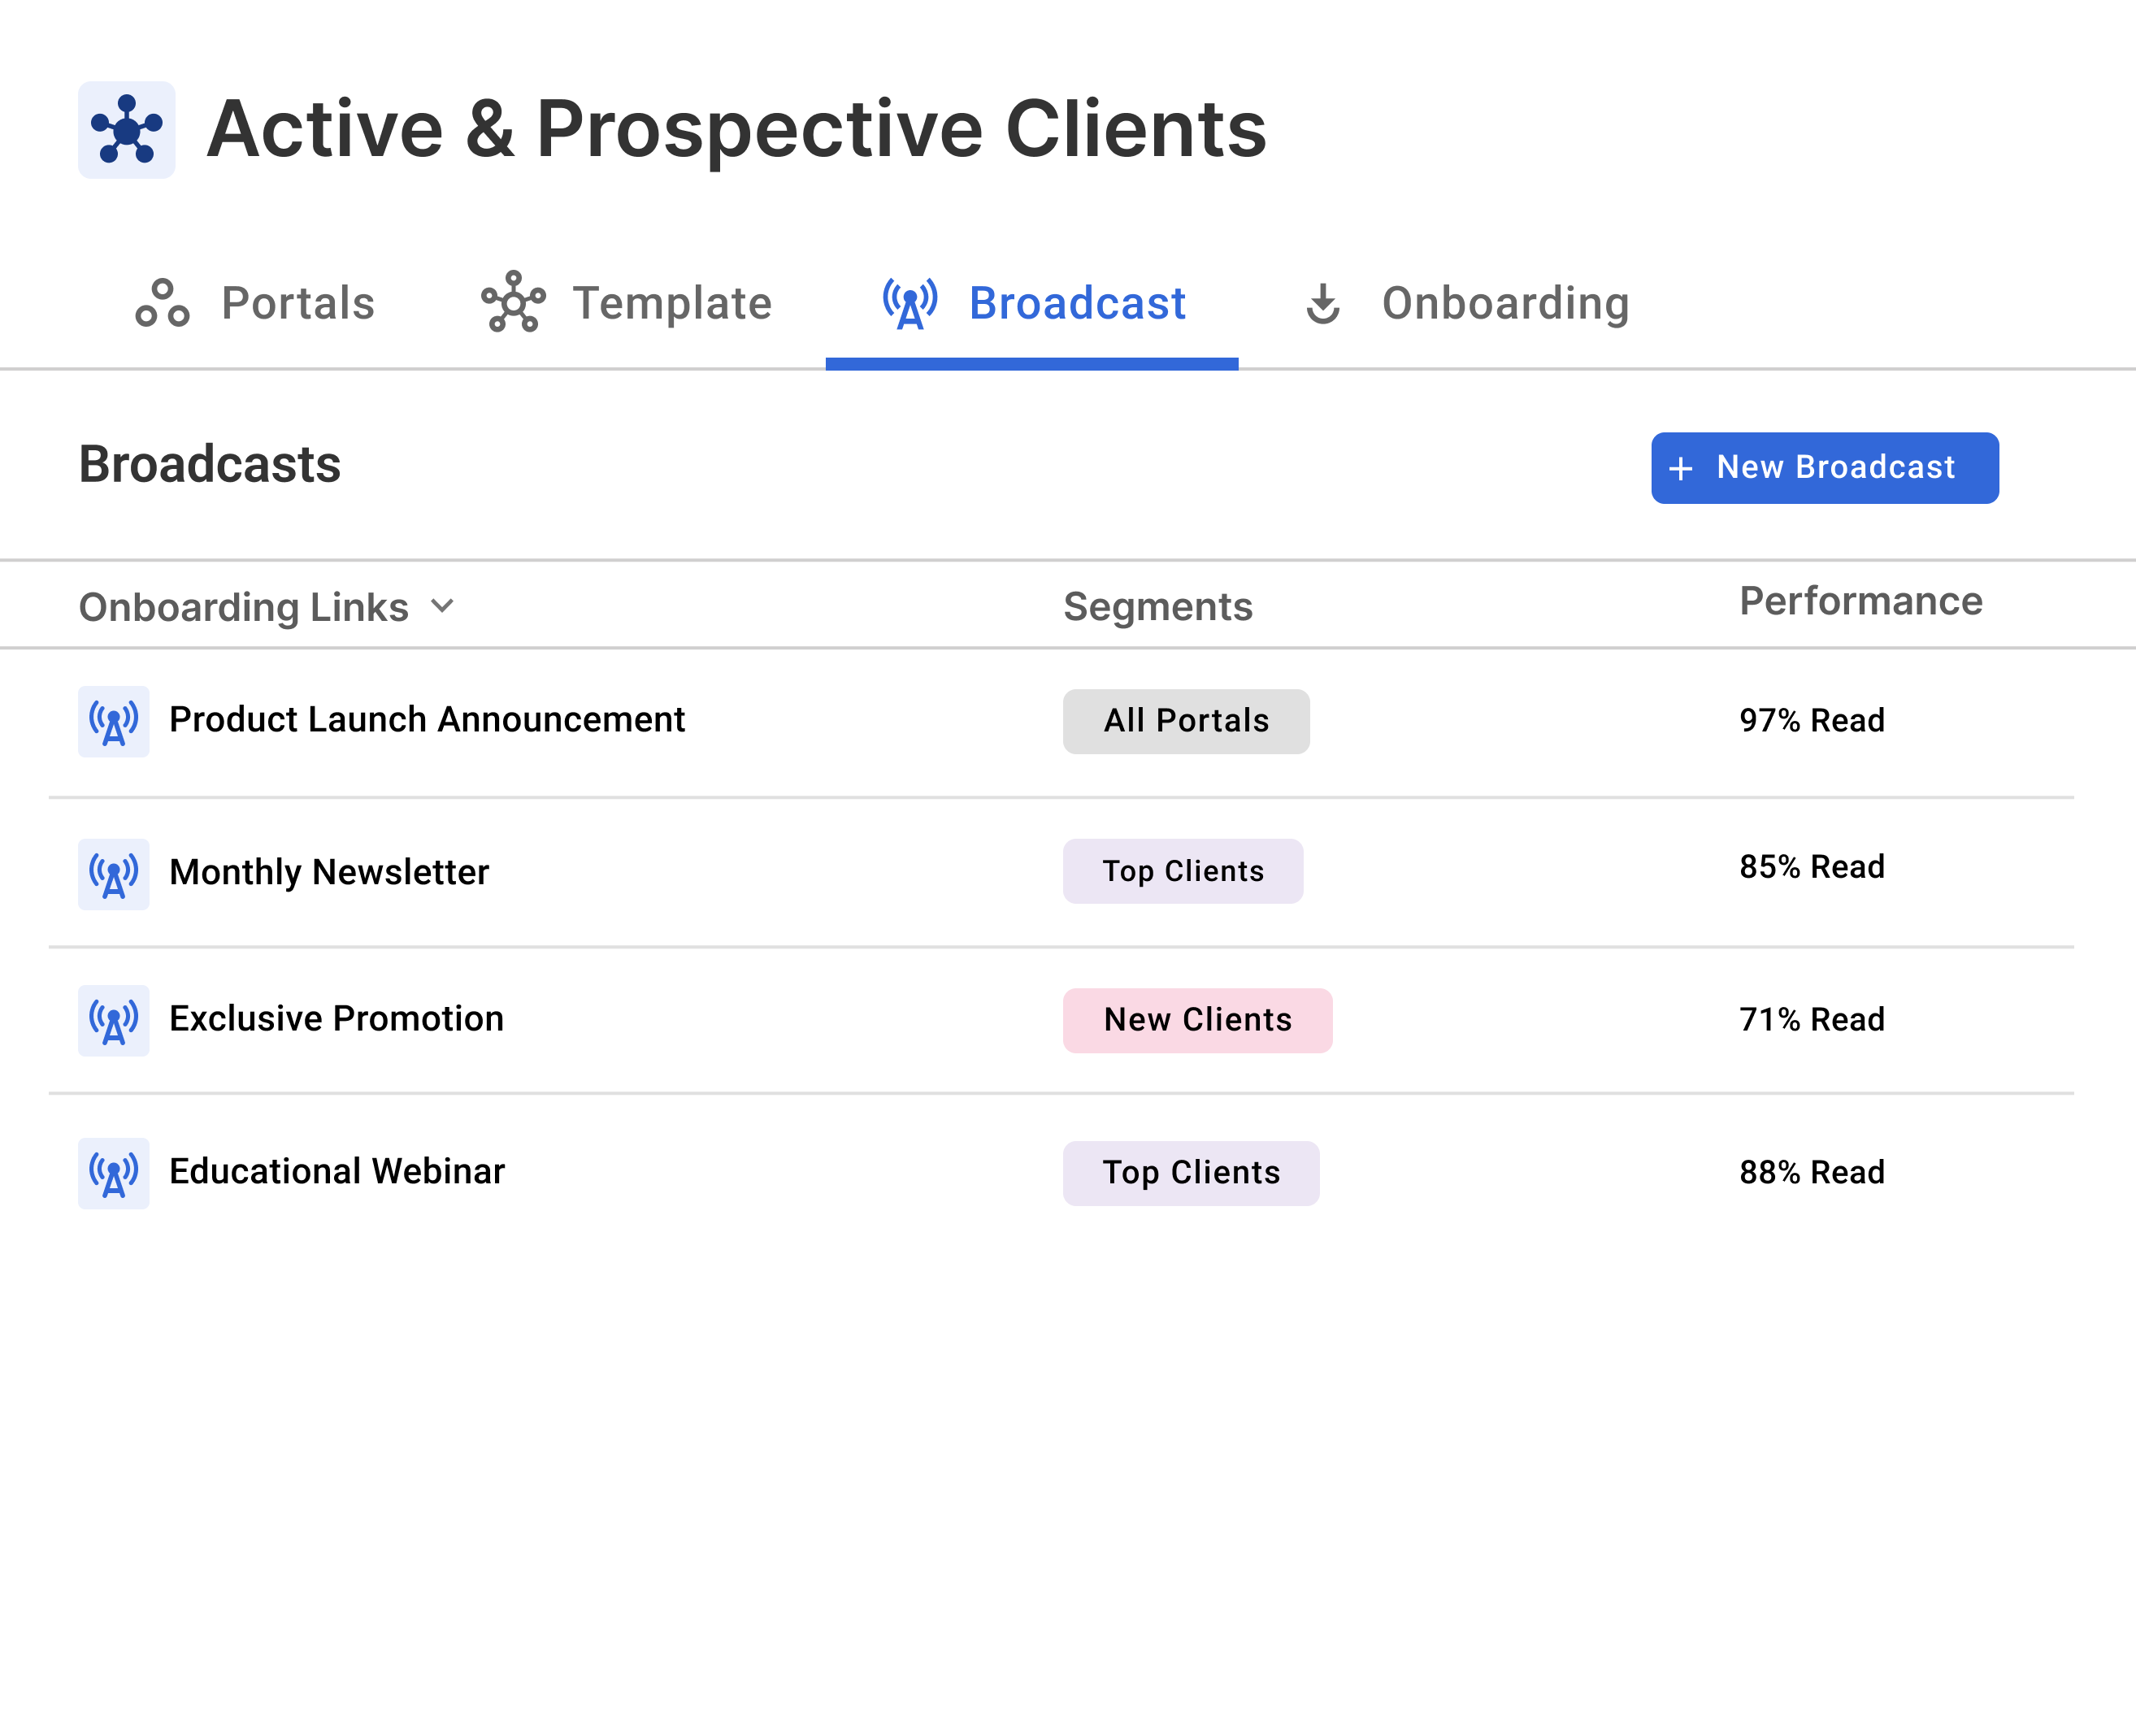Click the Template tab hub icon

click(513, 302)
